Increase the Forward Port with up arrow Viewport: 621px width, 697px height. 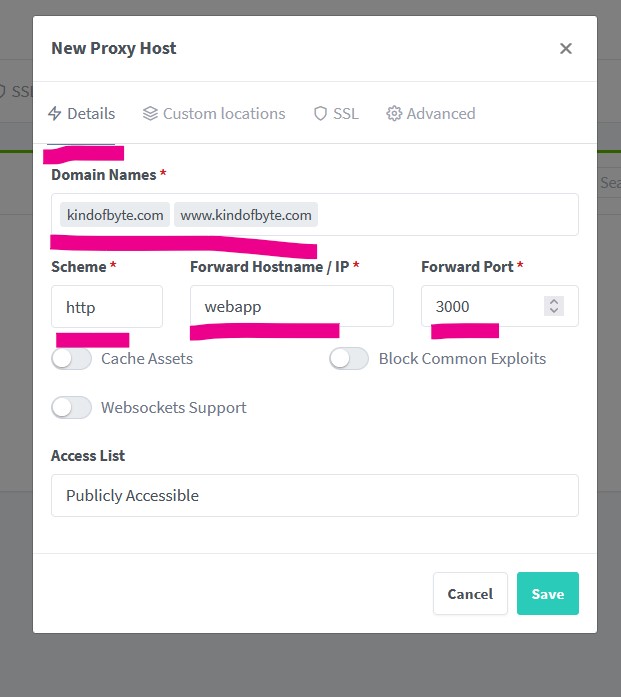click(x=554, y=301)
